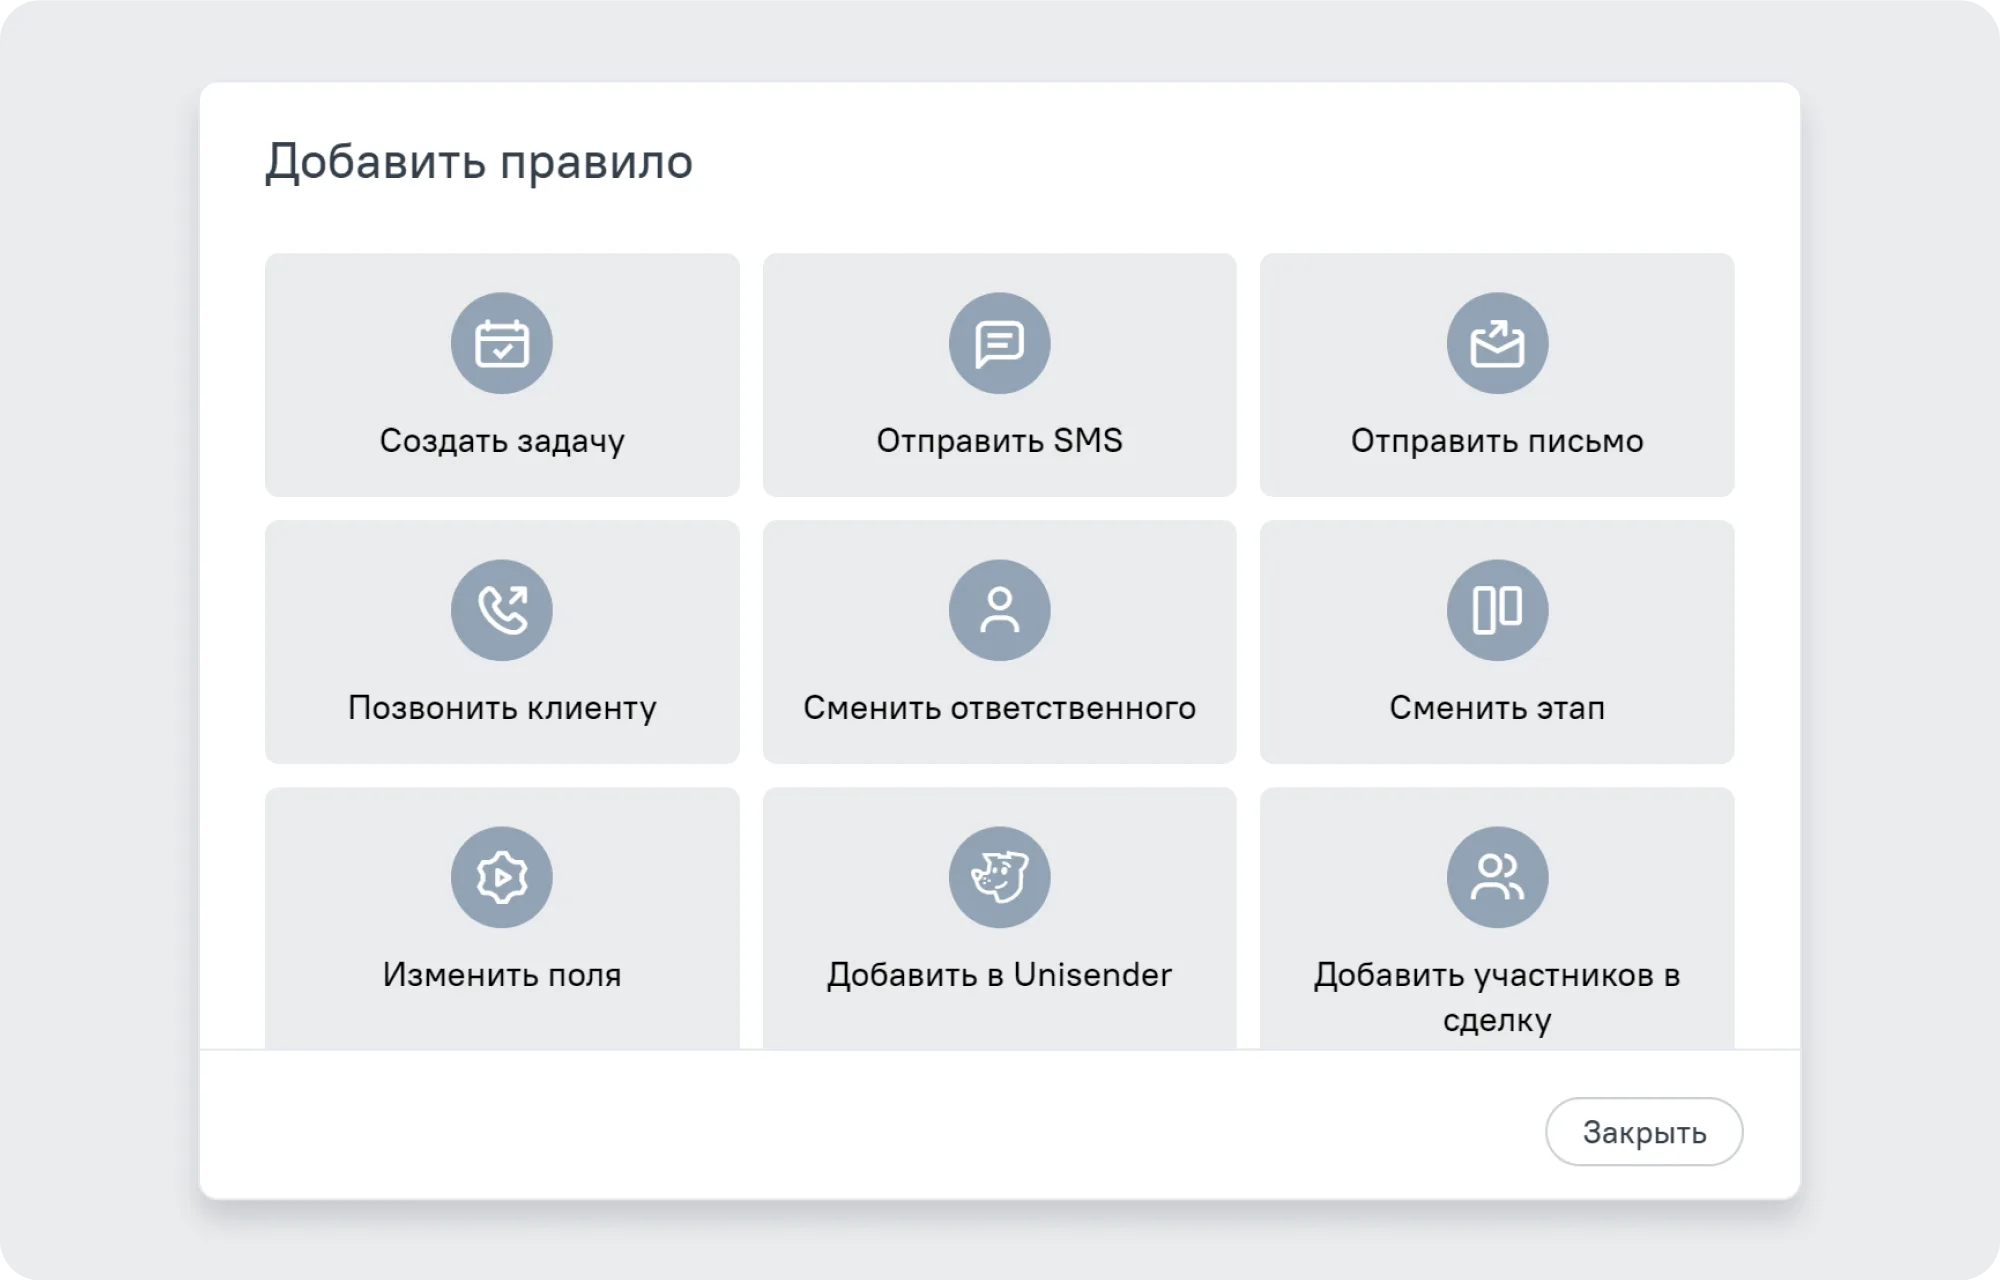Select the Изменить поля label

(502, 975)
